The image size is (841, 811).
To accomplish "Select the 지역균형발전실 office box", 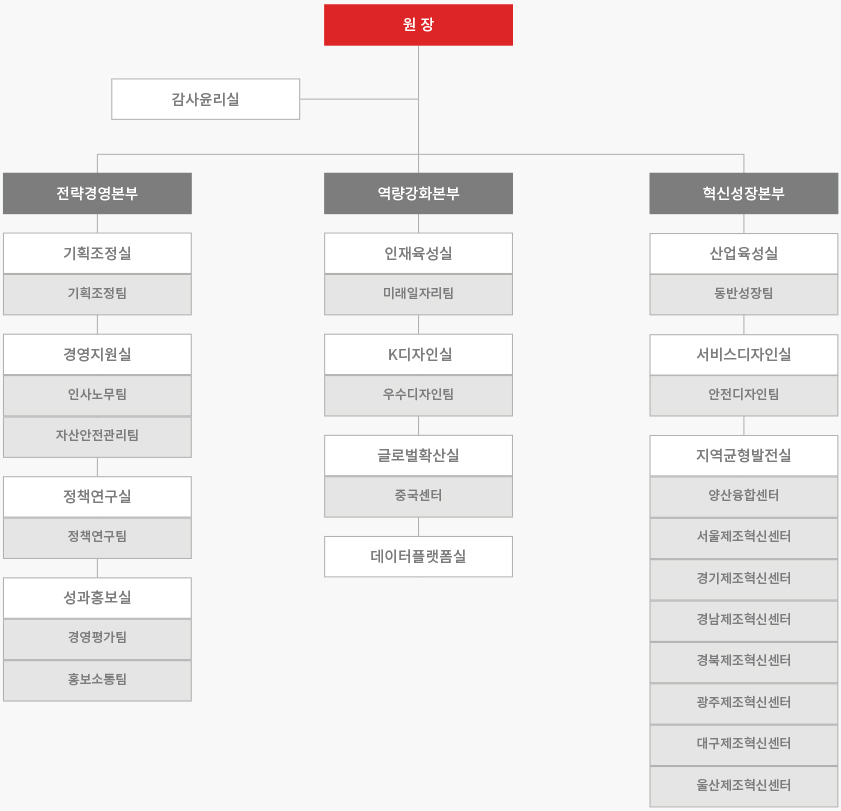I will [x=743, y=455].
